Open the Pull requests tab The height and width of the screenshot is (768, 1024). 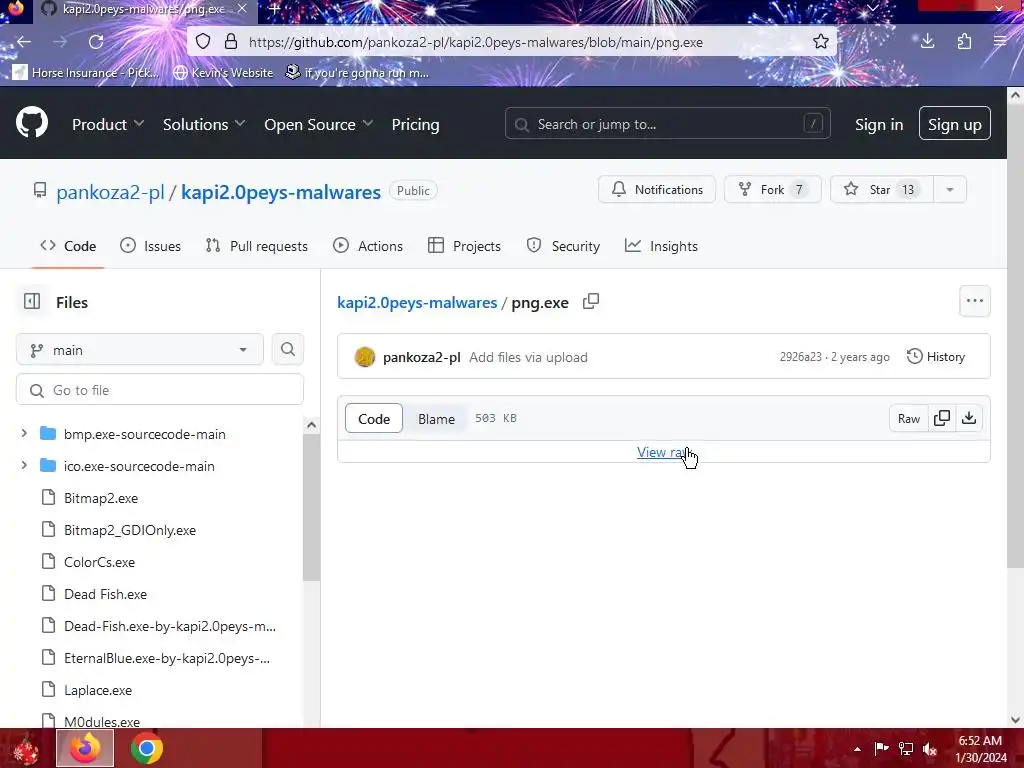pos(257,246)
